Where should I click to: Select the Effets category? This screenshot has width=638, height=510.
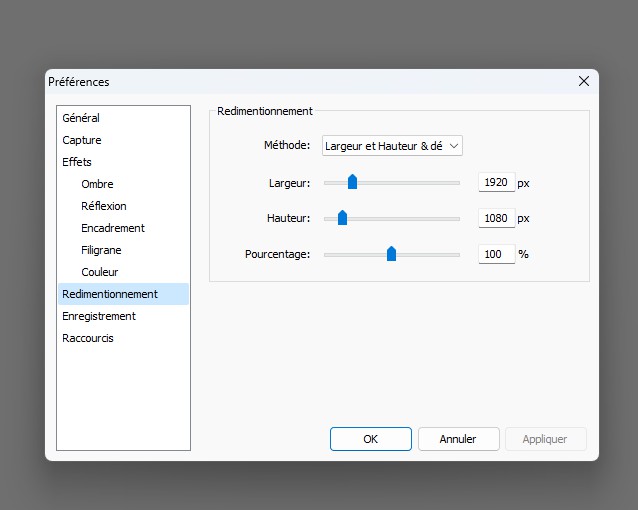77,162
